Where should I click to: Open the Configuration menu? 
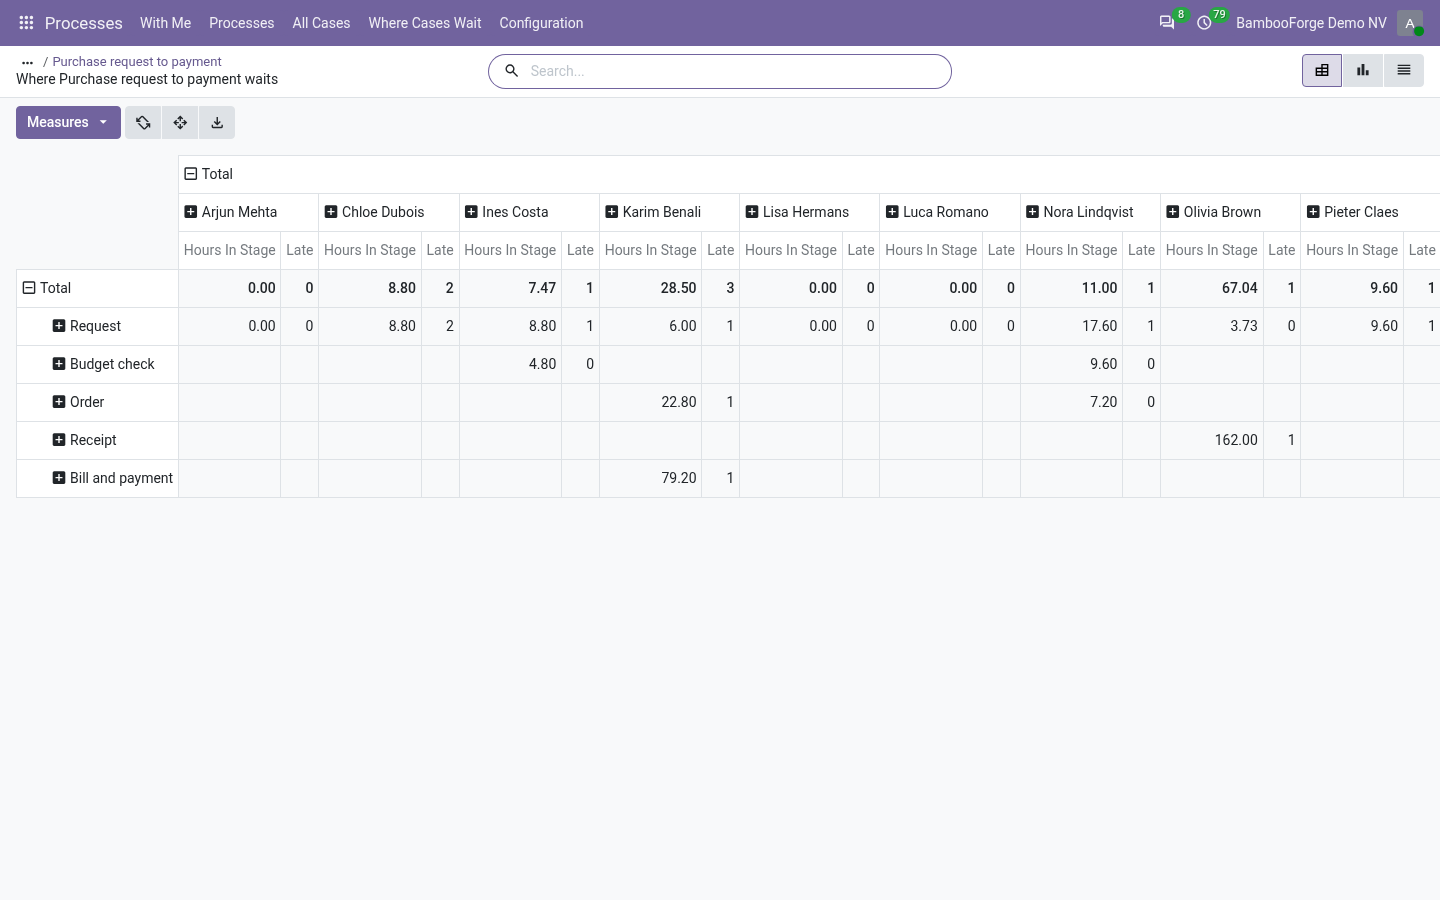click(541, 23)
